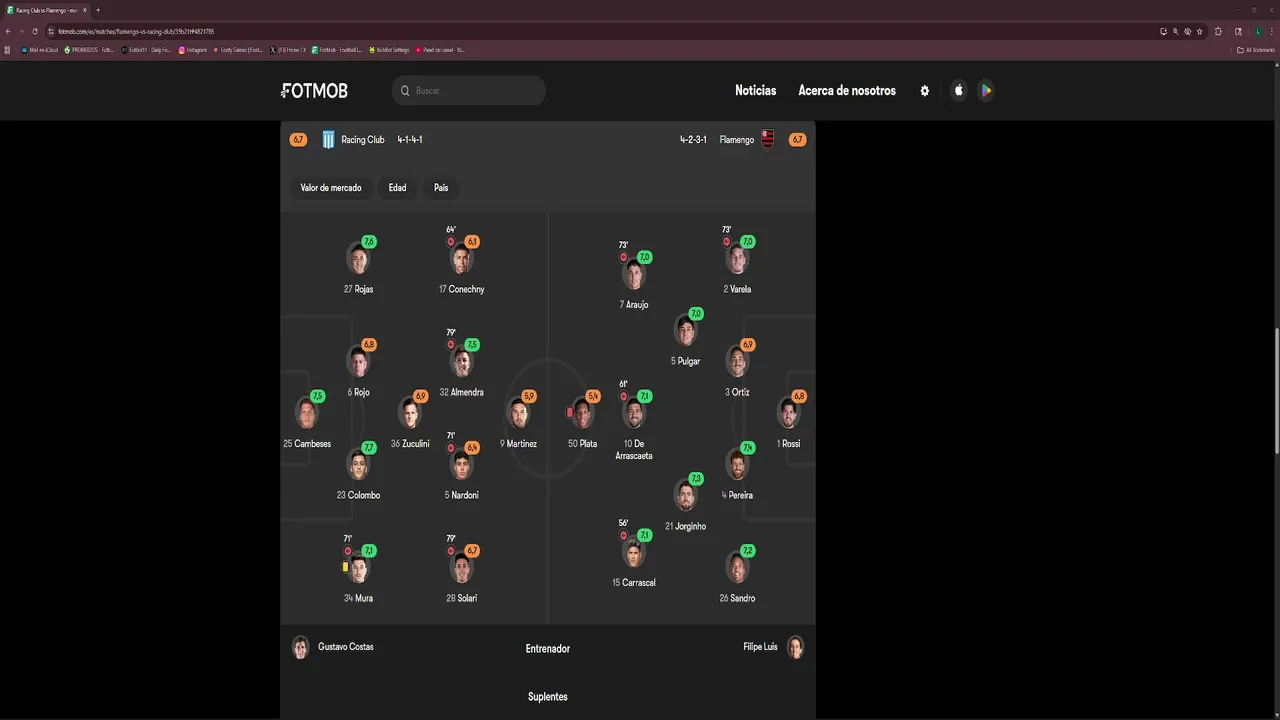Click the name 27 Rojas
The image size is (1280, 720).
(358, 290)
